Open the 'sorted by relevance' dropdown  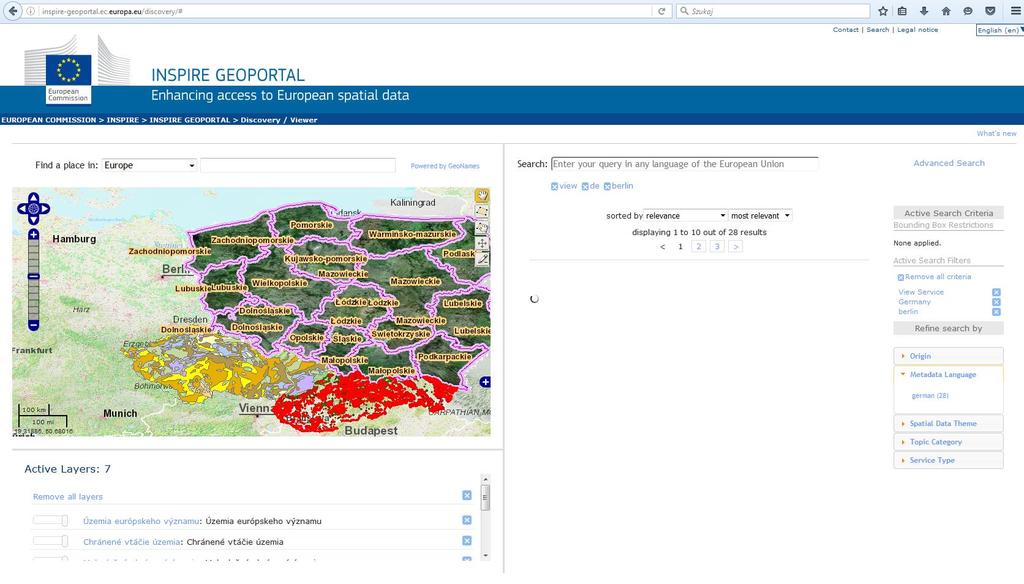point(685,216)
